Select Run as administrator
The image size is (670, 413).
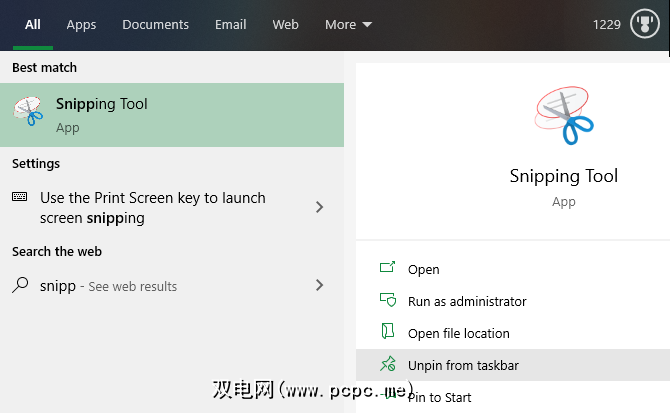tap(513, 302)
